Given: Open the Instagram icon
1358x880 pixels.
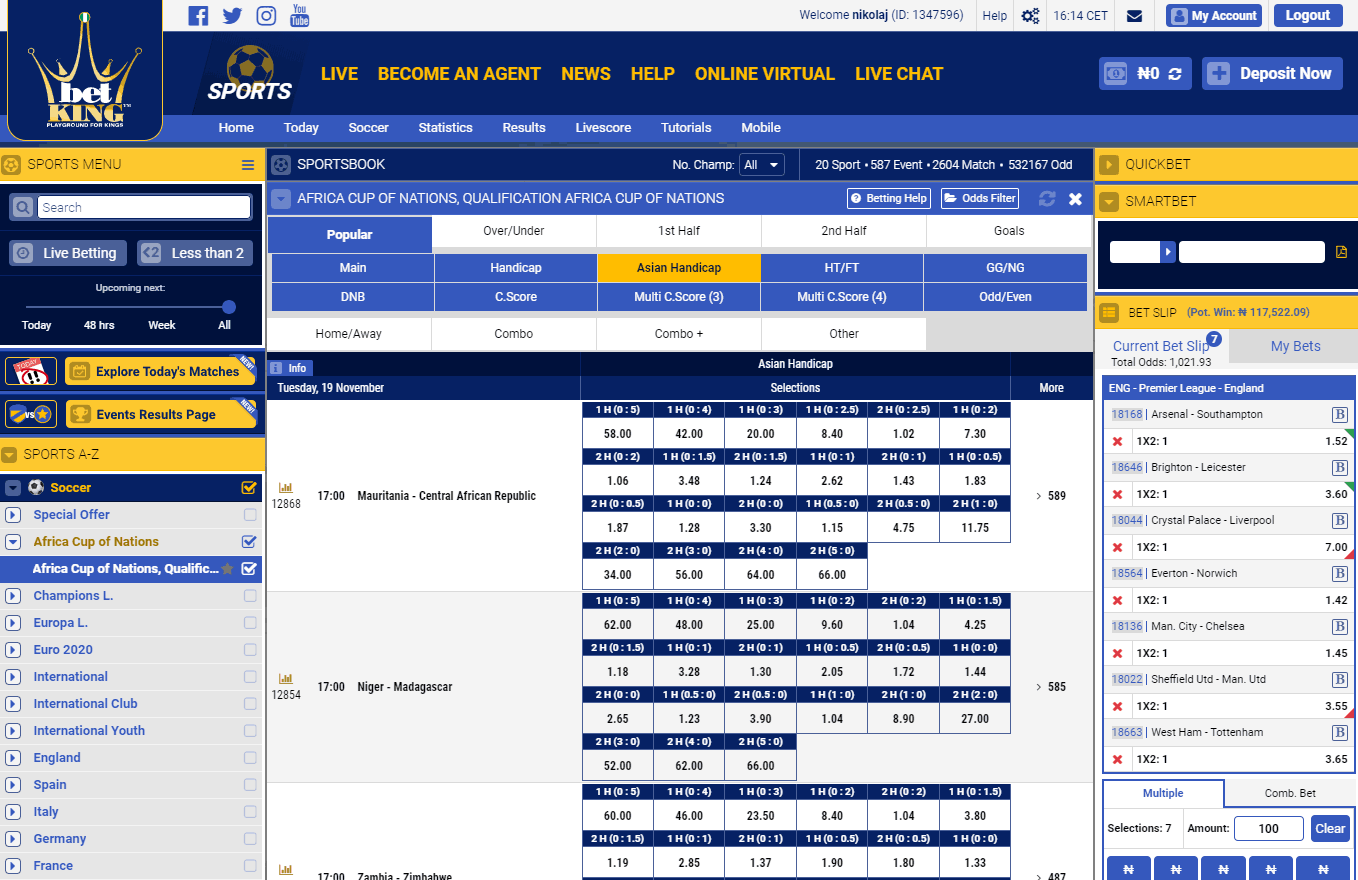Looking at the screenshot, I should (x=266, y=15).
